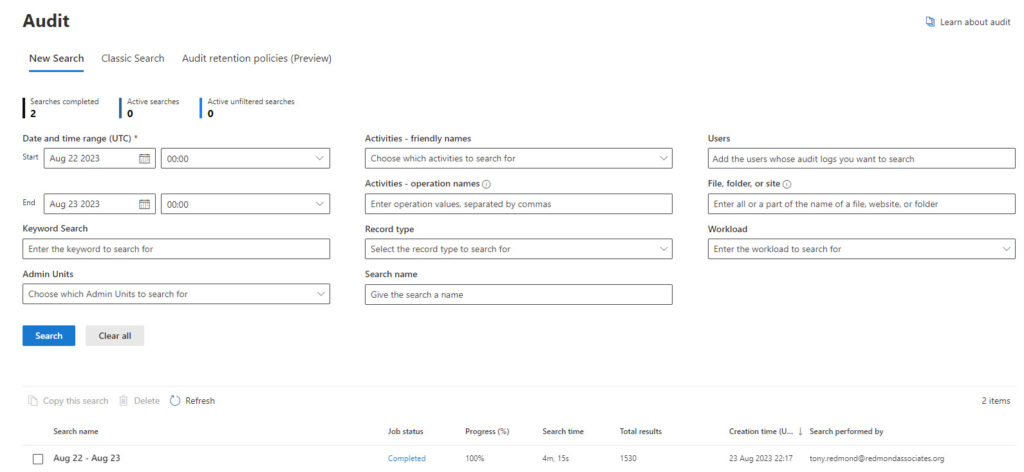Click the Refresh icon in results toolbar
The image size is (1024, 472).
click(x=175, y=401)
